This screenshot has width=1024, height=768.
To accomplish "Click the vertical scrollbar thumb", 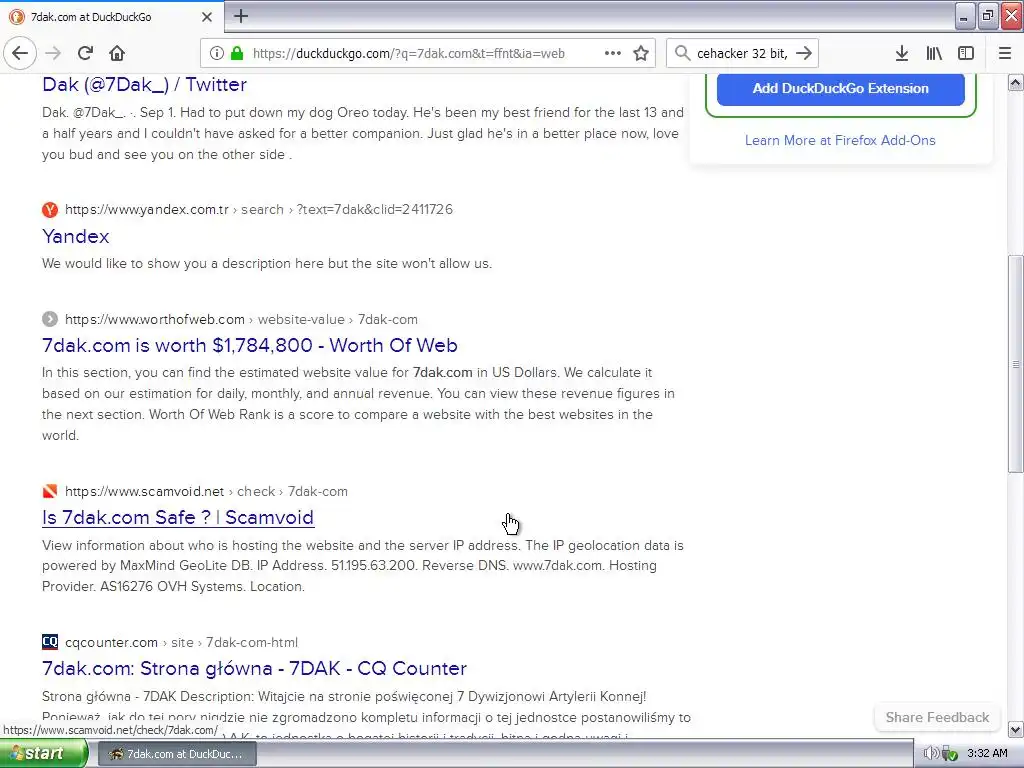I will 1016,364.
